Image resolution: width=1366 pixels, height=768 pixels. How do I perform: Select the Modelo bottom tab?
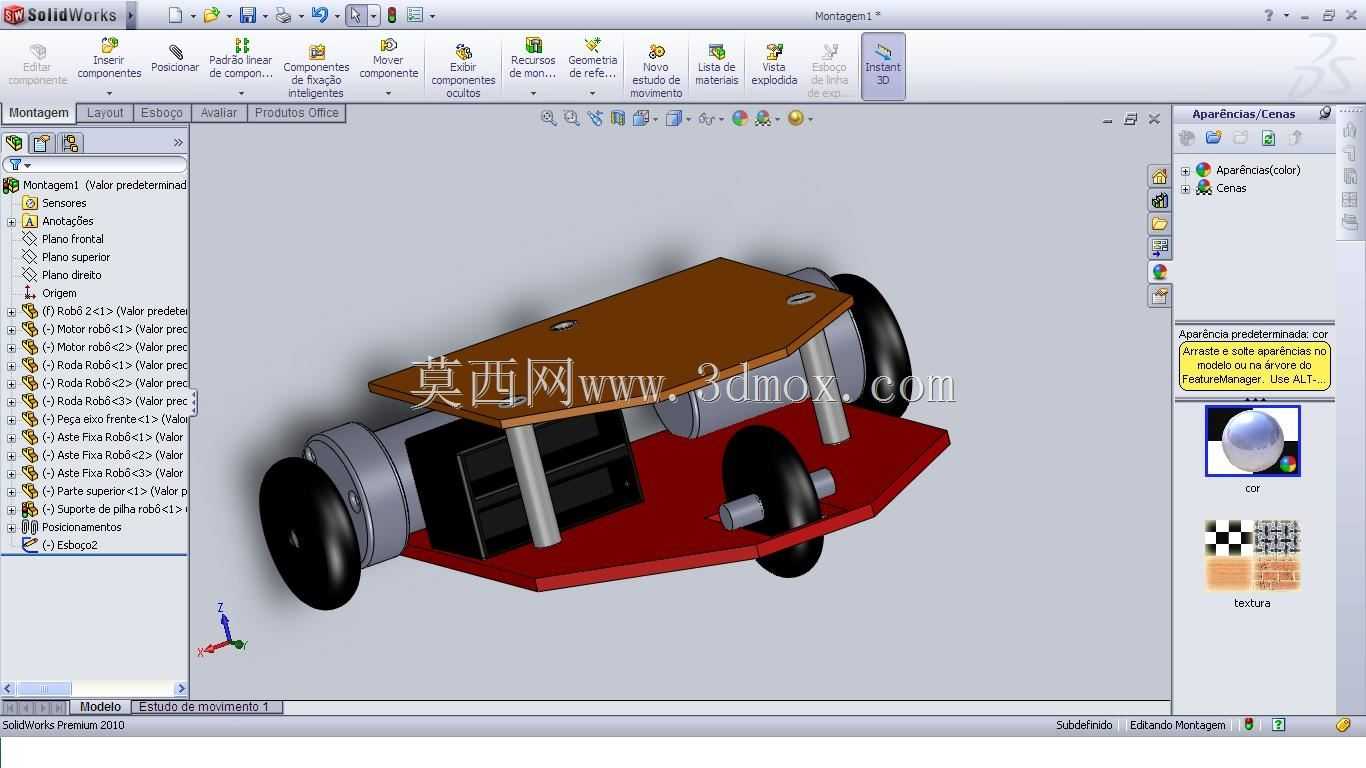(x=100, y=707)
